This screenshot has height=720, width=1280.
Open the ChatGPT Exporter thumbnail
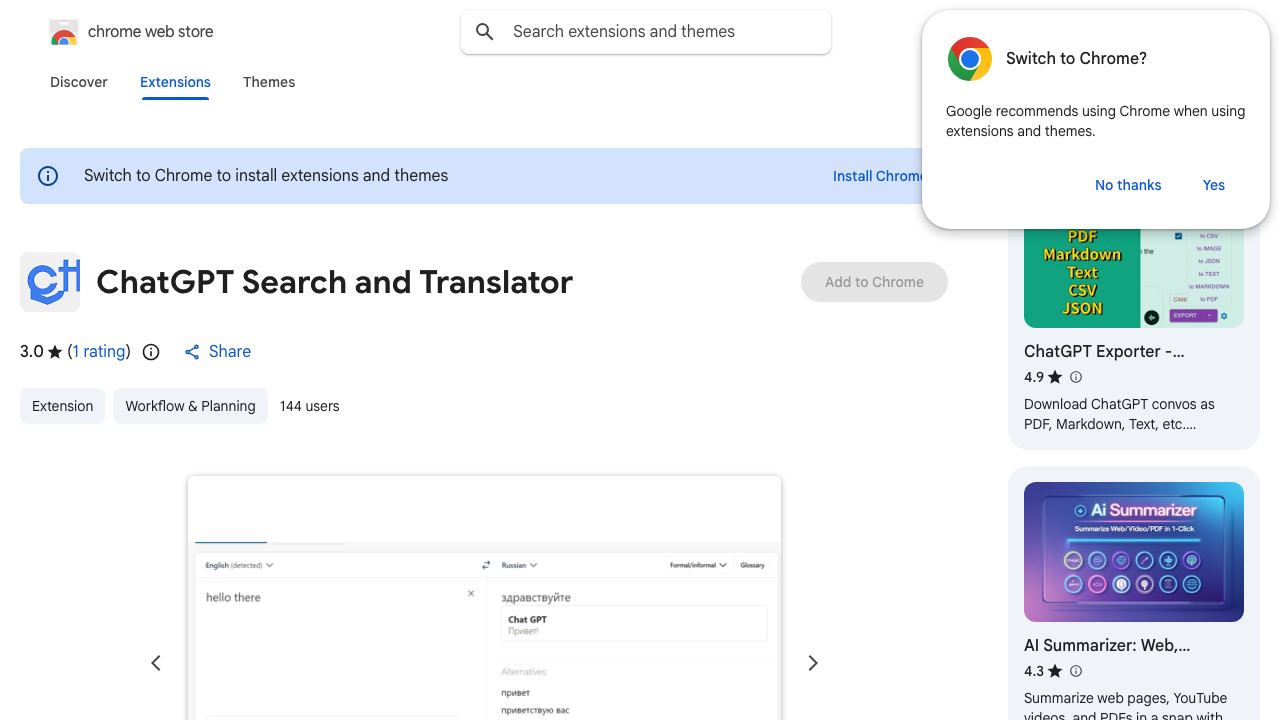point(1134,277)
